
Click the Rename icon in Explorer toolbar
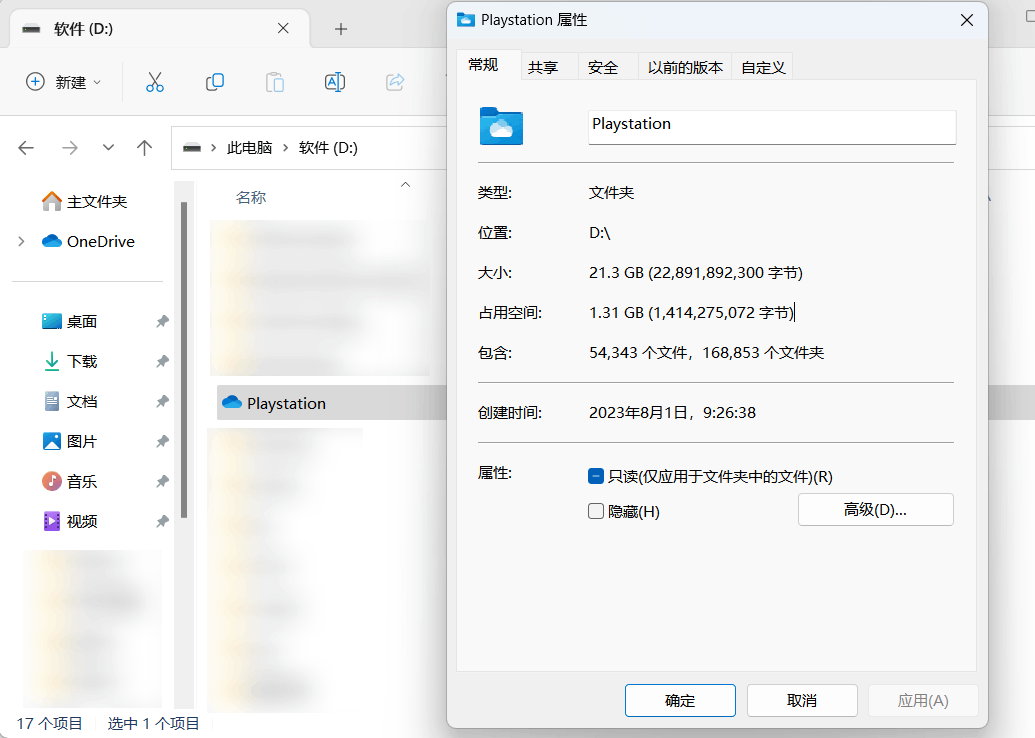(335, 82)
